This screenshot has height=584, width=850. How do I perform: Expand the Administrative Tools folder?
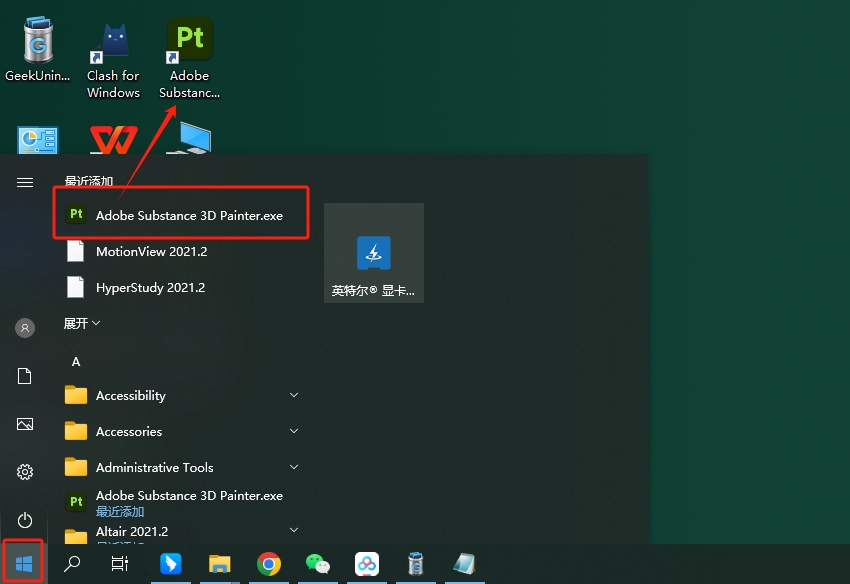coord(154,467)
